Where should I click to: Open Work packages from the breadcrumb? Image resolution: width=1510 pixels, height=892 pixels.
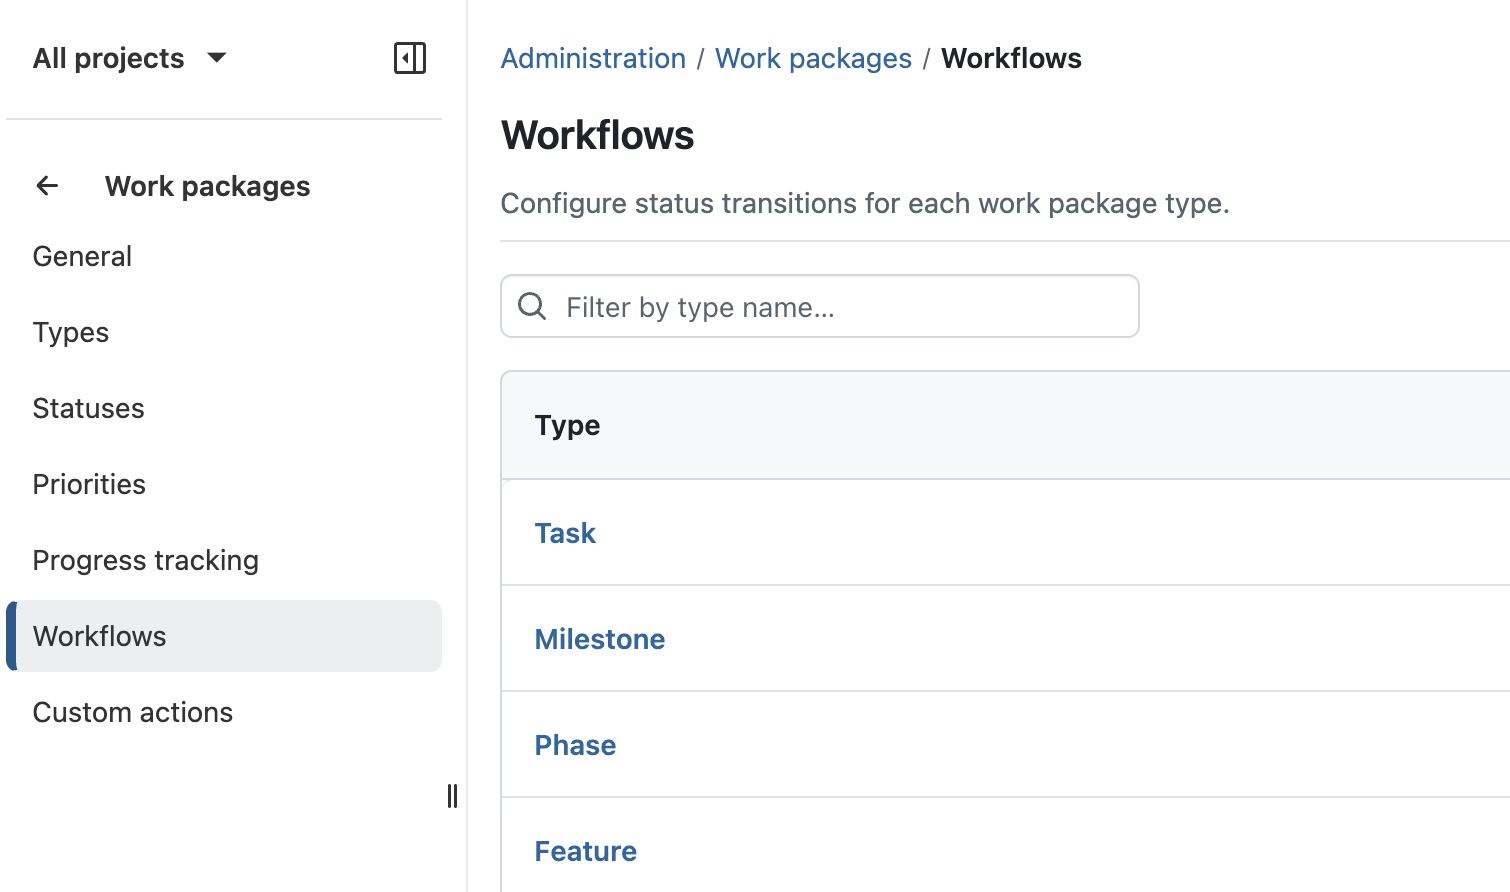(812, 58)
